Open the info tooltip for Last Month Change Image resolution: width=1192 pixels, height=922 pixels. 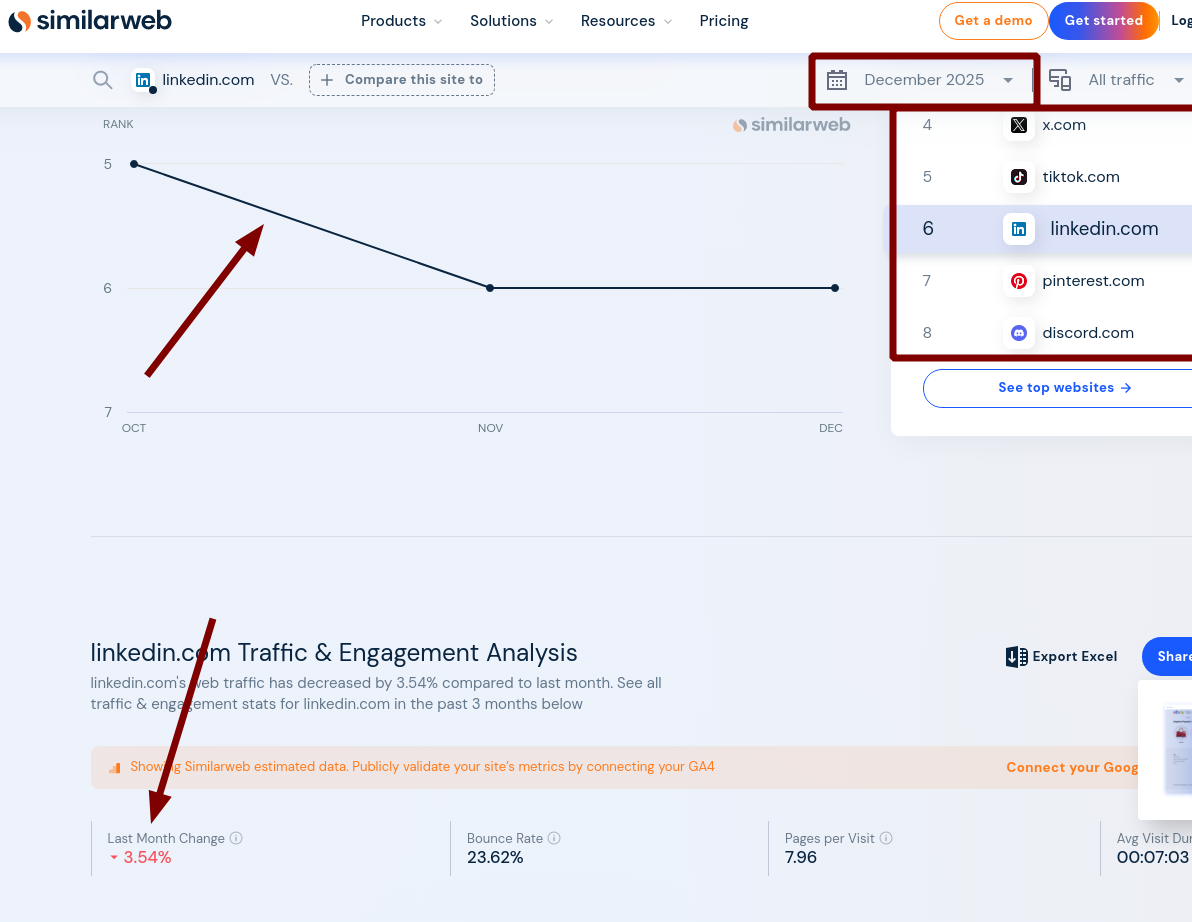coord(238,838)
